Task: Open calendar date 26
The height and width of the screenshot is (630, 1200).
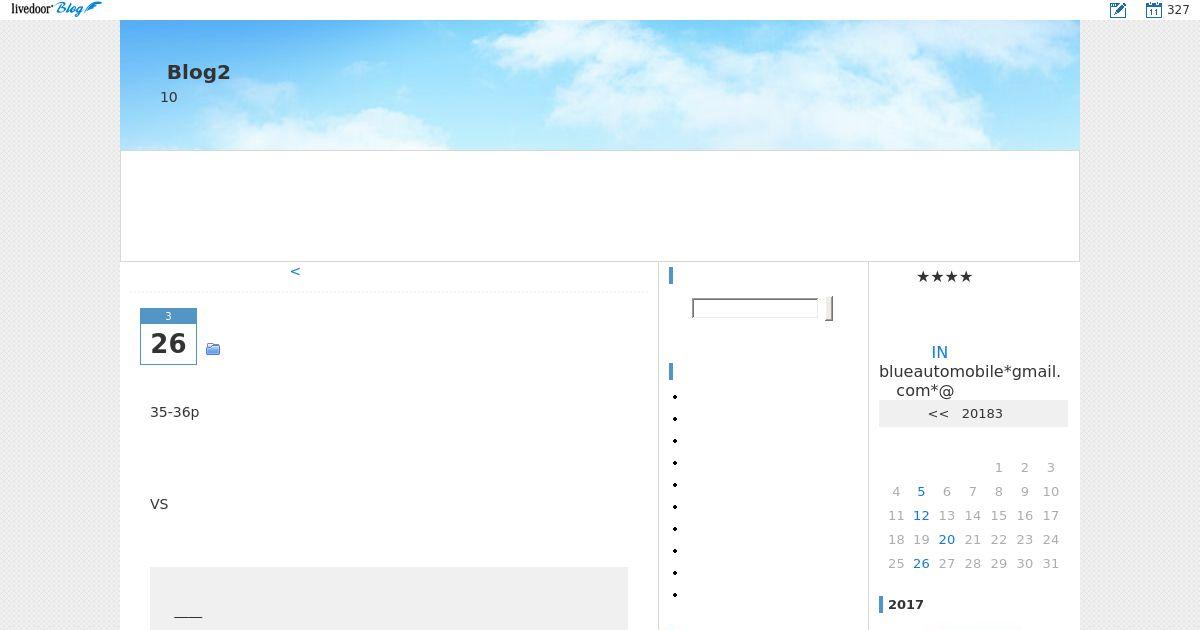Action: point(921,563)
